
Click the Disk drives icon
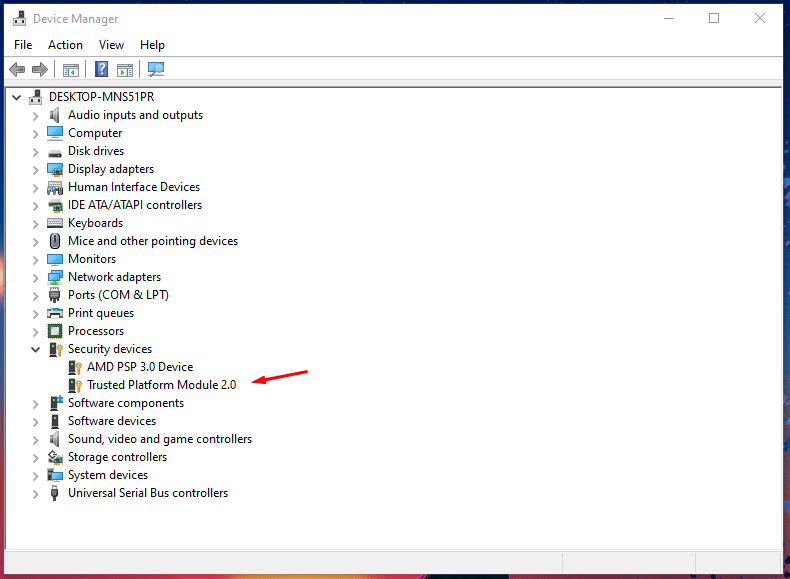pos(54,153)
